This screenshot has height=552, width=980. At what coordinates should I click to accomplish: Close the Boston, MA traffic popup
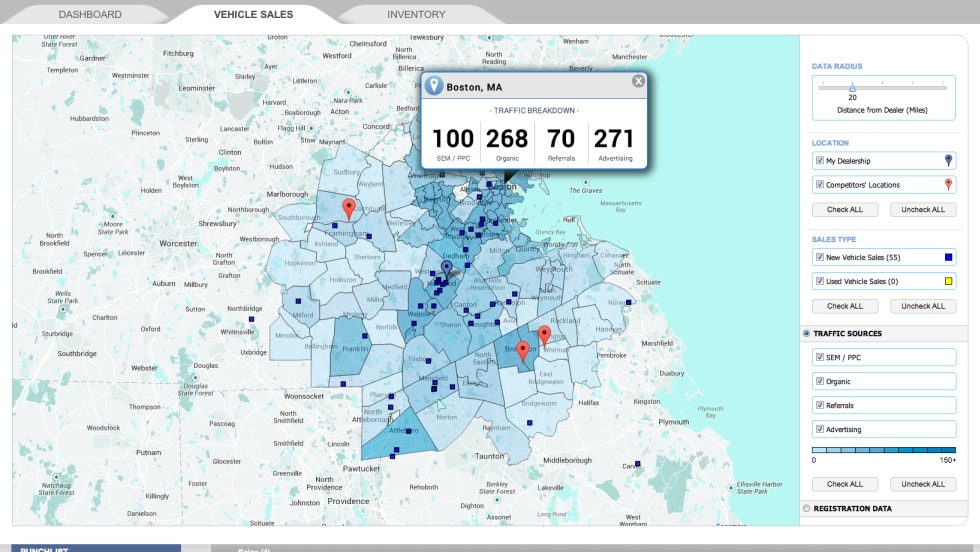[638, 82]
